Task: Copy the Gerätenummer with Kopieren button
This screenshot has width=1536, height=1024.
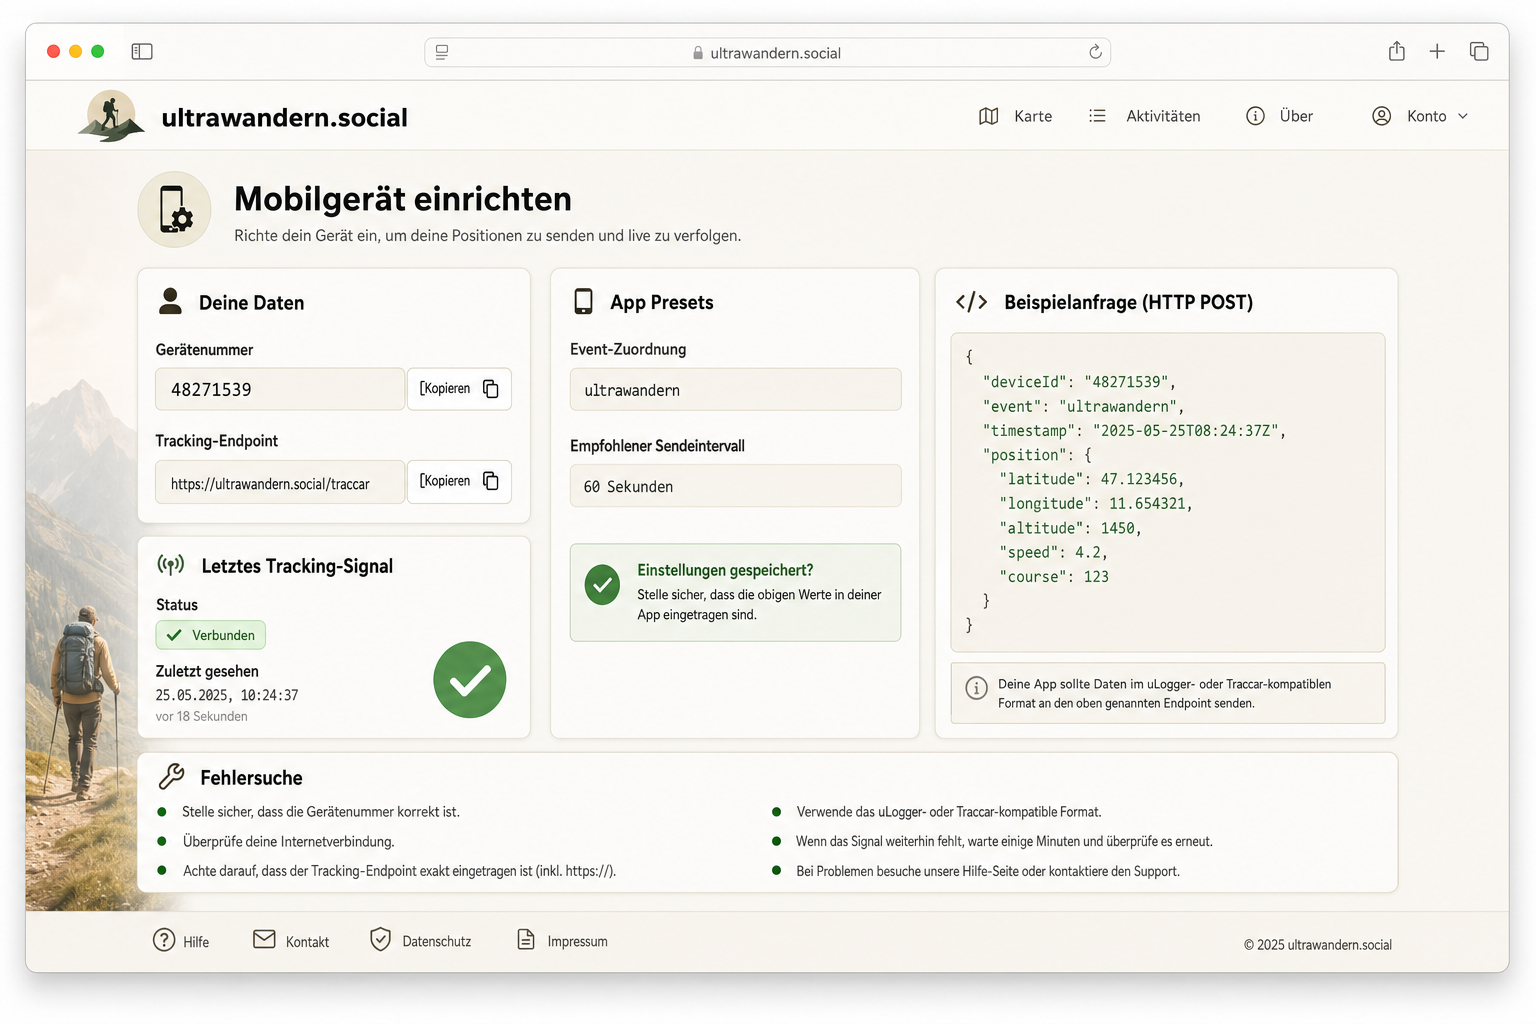Action: tap(459, 389)
